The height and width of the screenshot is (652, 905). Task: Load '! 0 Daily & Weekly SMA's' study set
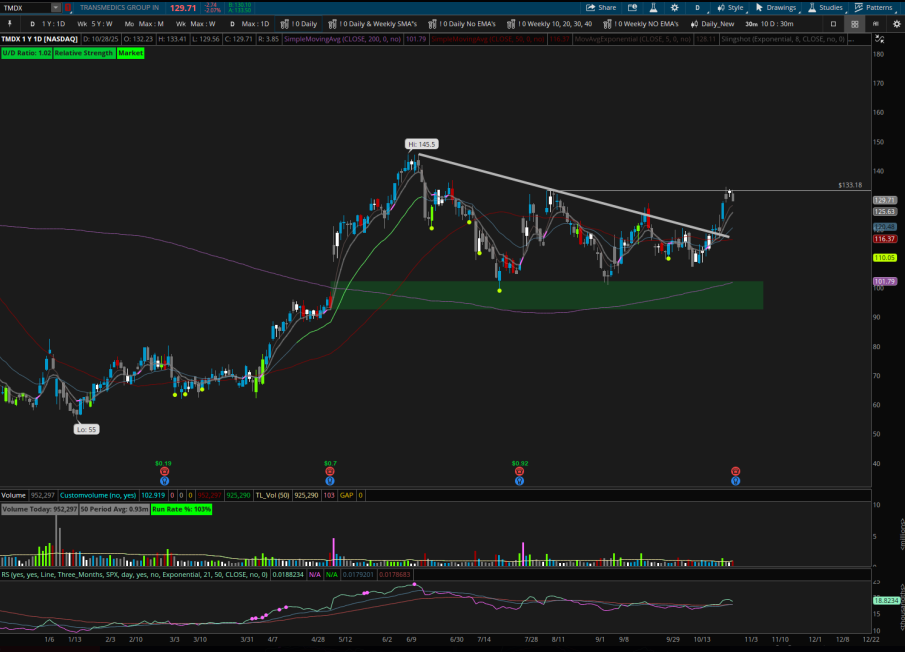coord(372,24)
